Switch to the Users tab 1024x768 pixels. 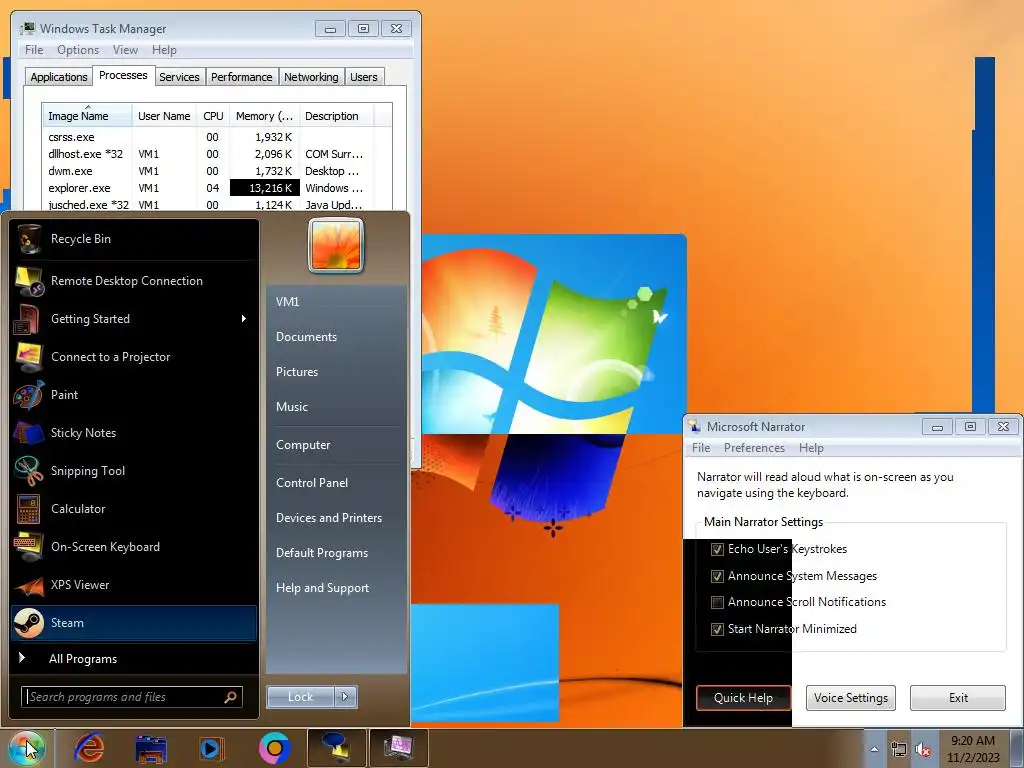coord(364,77)
